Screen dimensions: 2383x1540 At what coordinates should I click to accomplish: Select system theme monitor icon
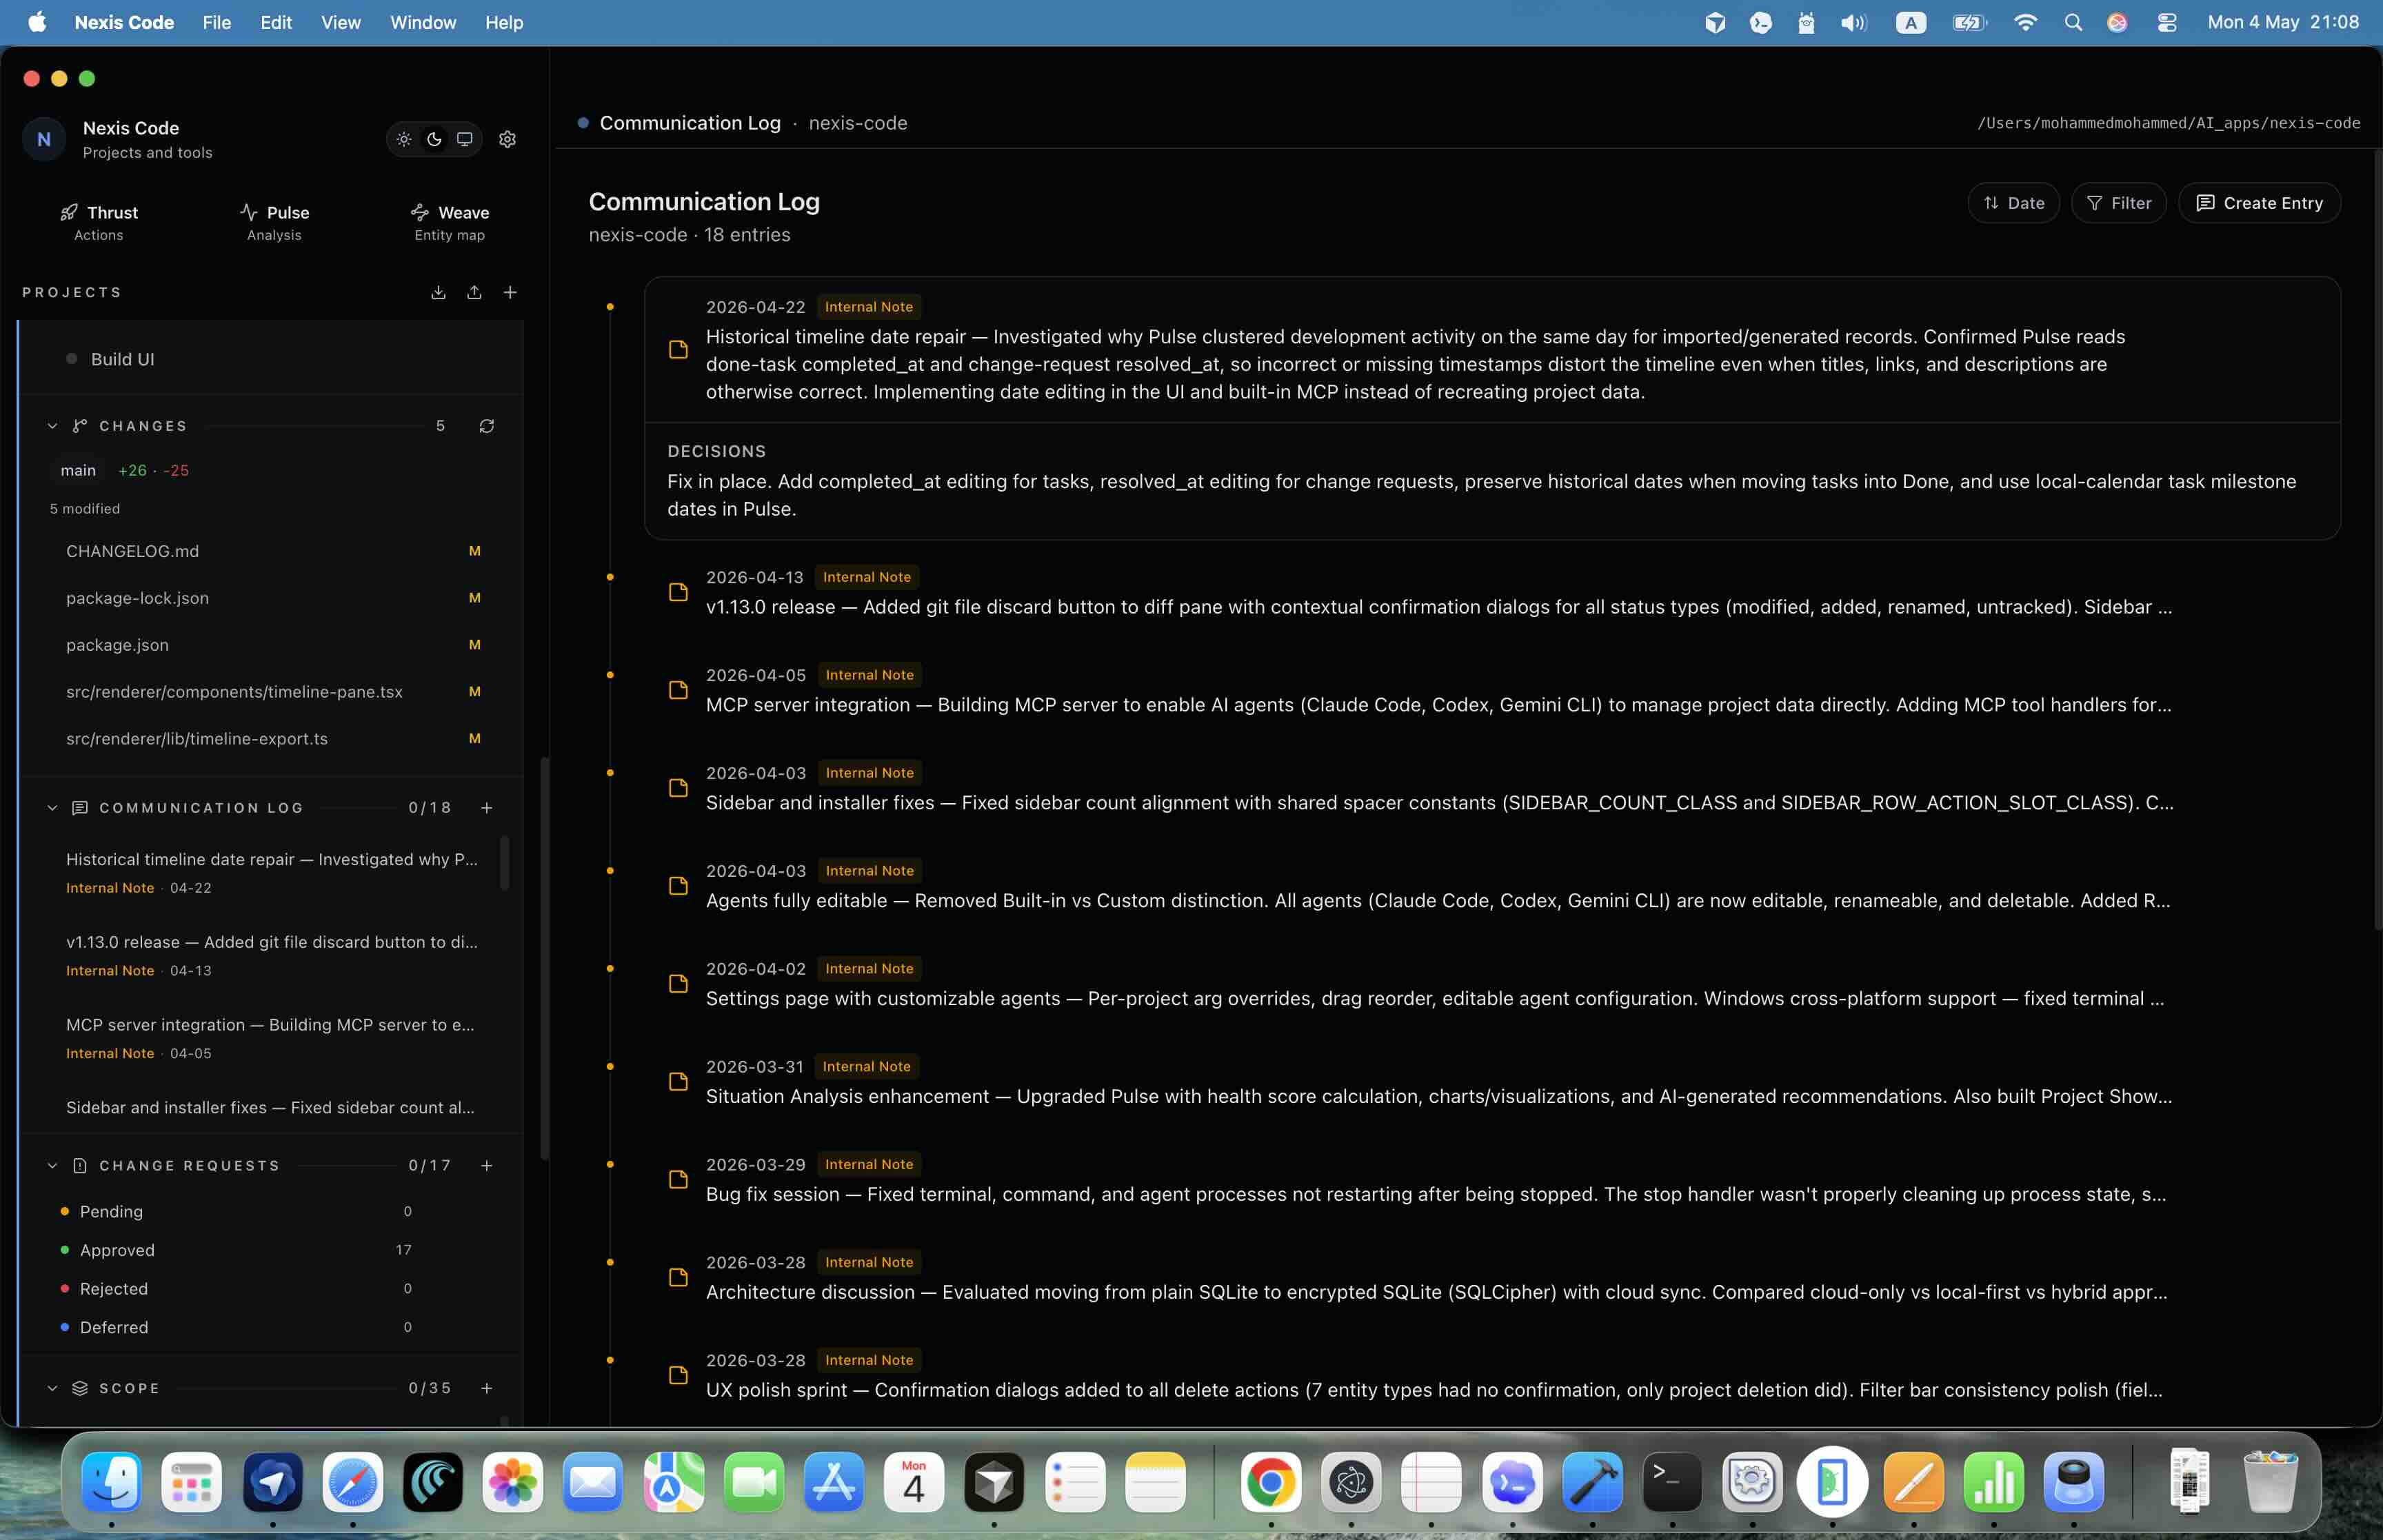coord(465,139)
